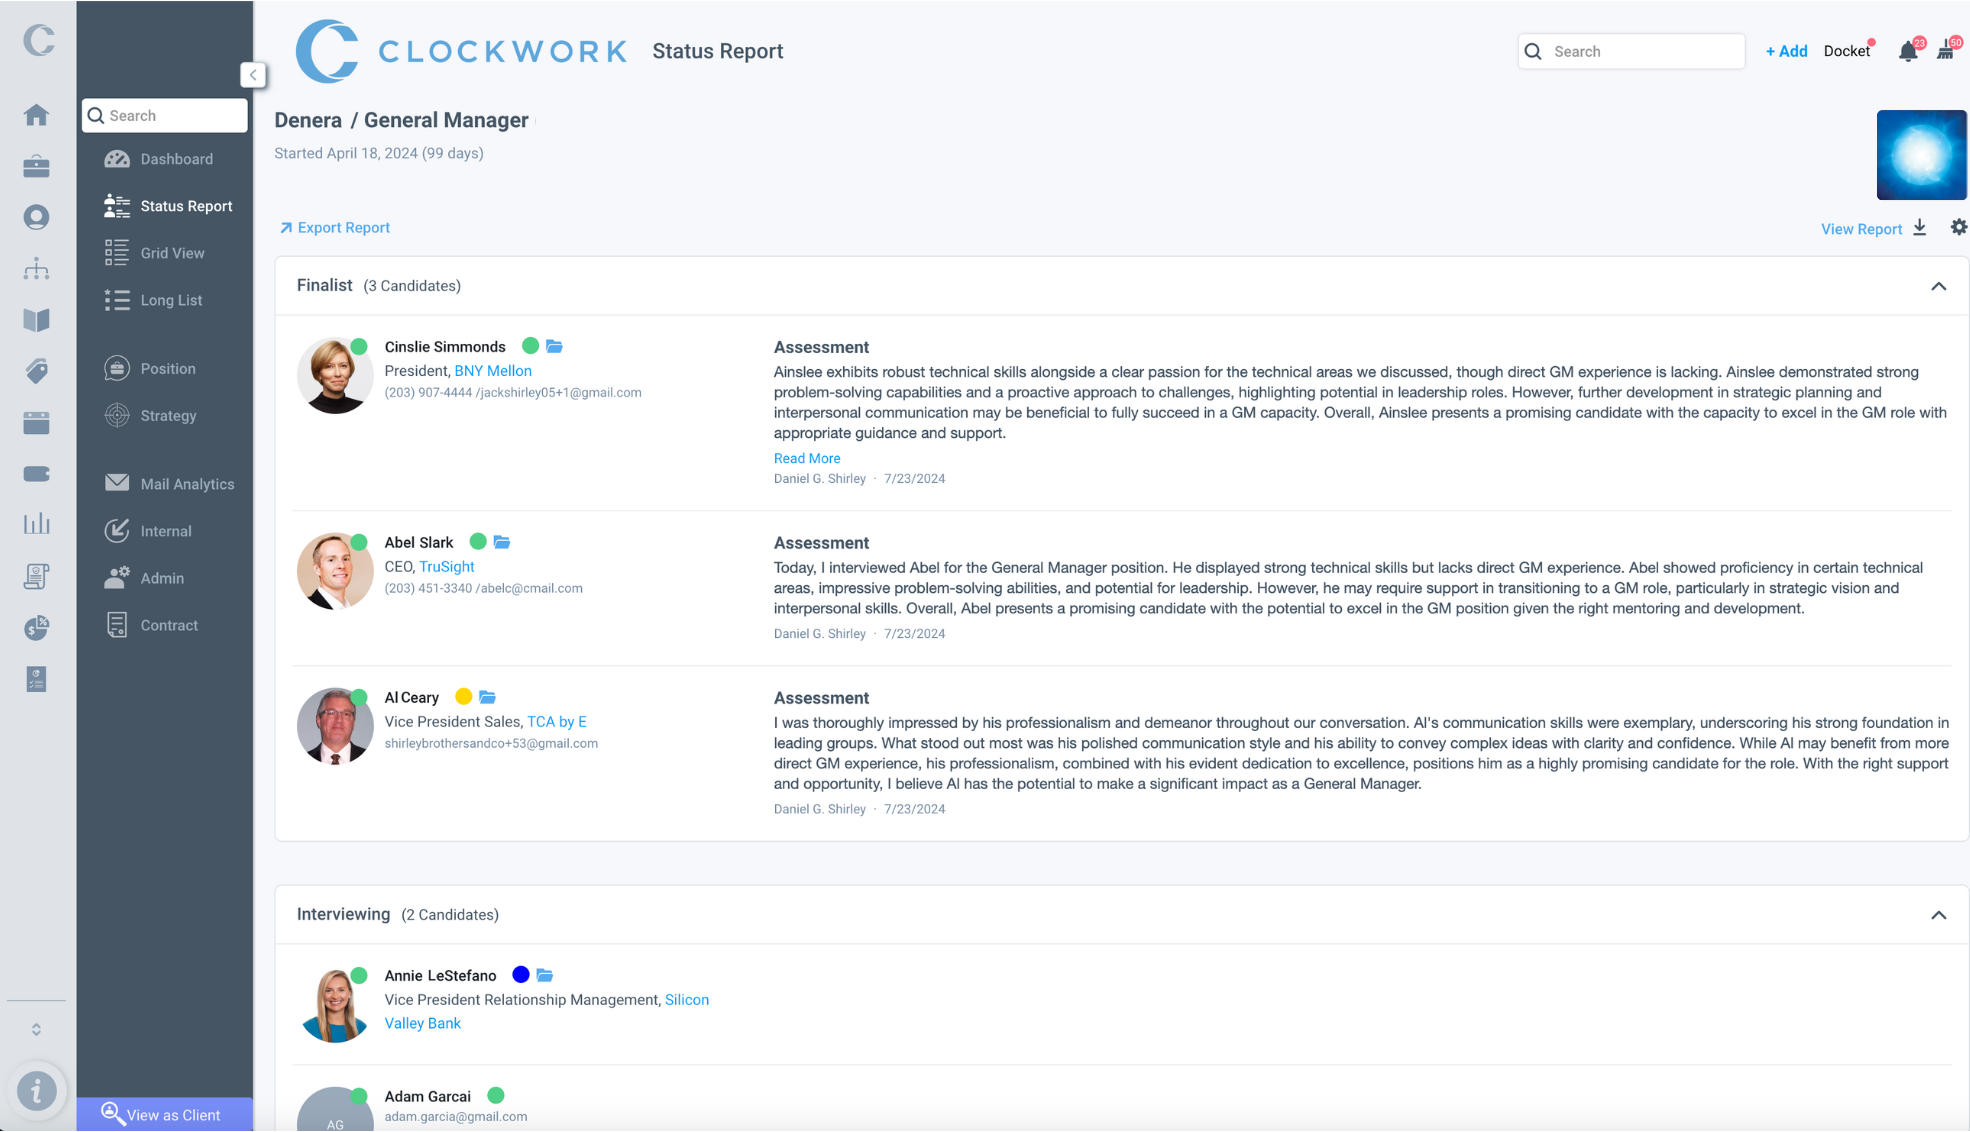Read More of Cinslie's assessment
This screenshot has width=1970, height=1132.
coord(807,458)
